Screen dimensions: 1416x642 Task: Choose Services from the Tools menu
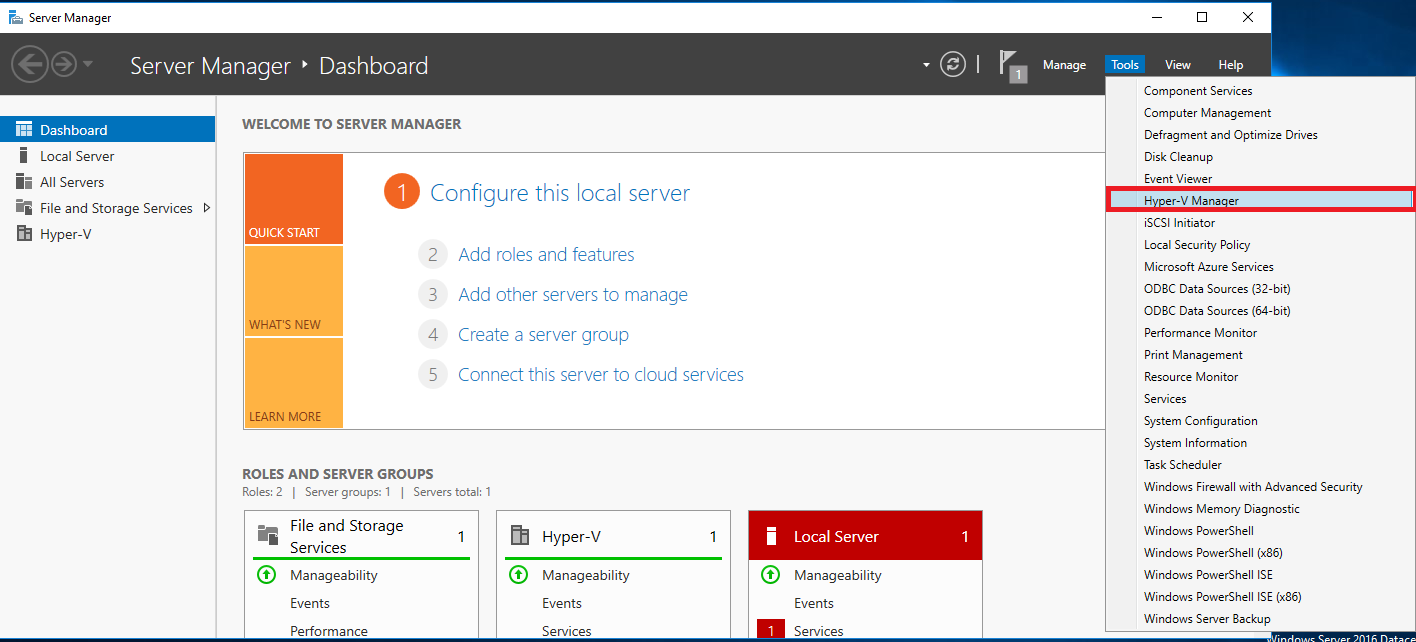1260,399
